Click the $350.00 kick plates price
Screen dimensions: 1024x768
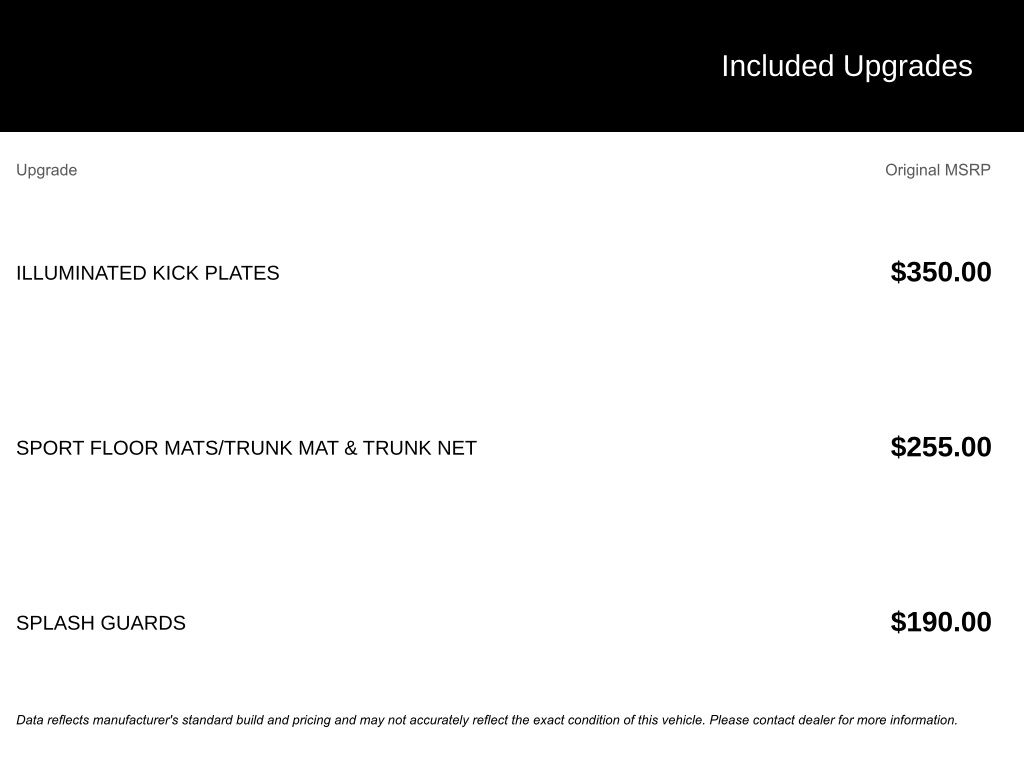(940, 272)
